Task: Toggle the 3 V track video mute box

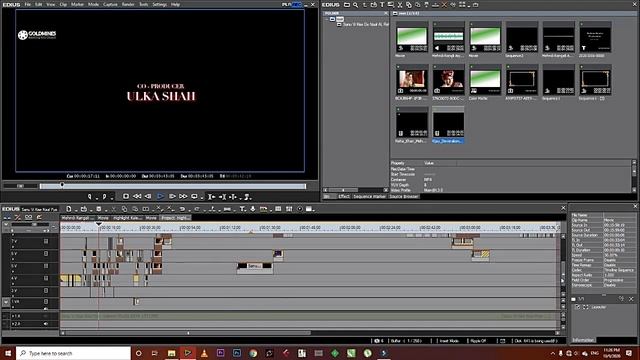Action: click(46, 291)
